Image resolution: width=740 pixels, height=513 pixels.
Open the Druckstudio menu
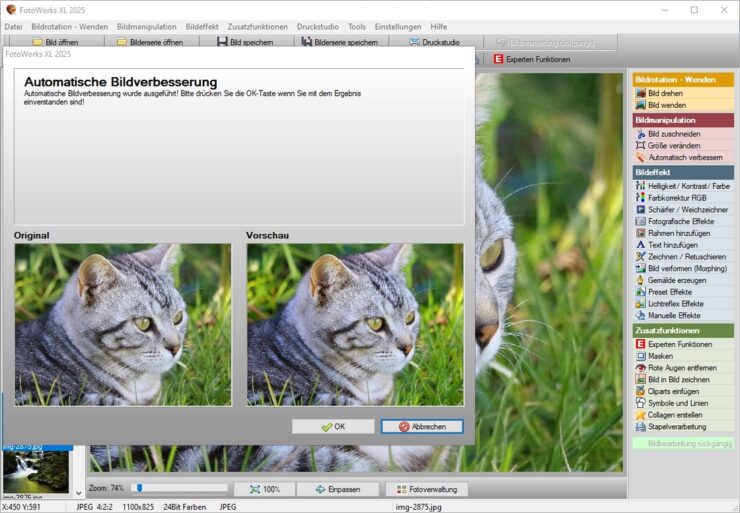(x=318, y=27)
